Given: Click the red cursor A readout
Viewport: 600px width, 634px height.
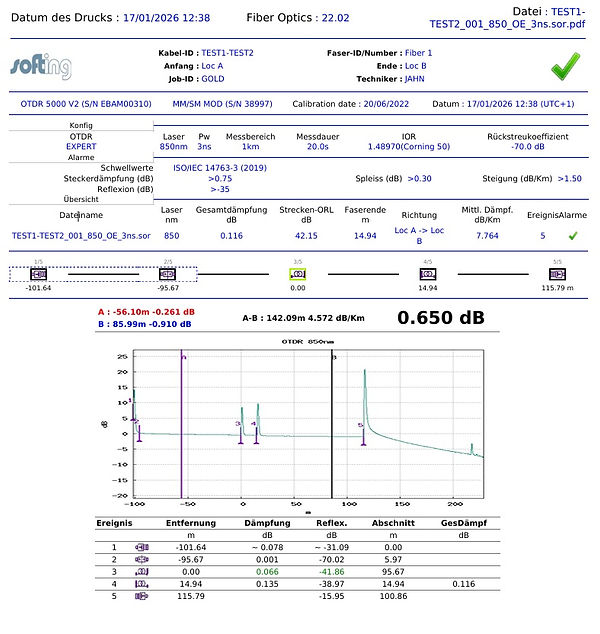Looking at the screenshot, I should (x=146, y=312).
